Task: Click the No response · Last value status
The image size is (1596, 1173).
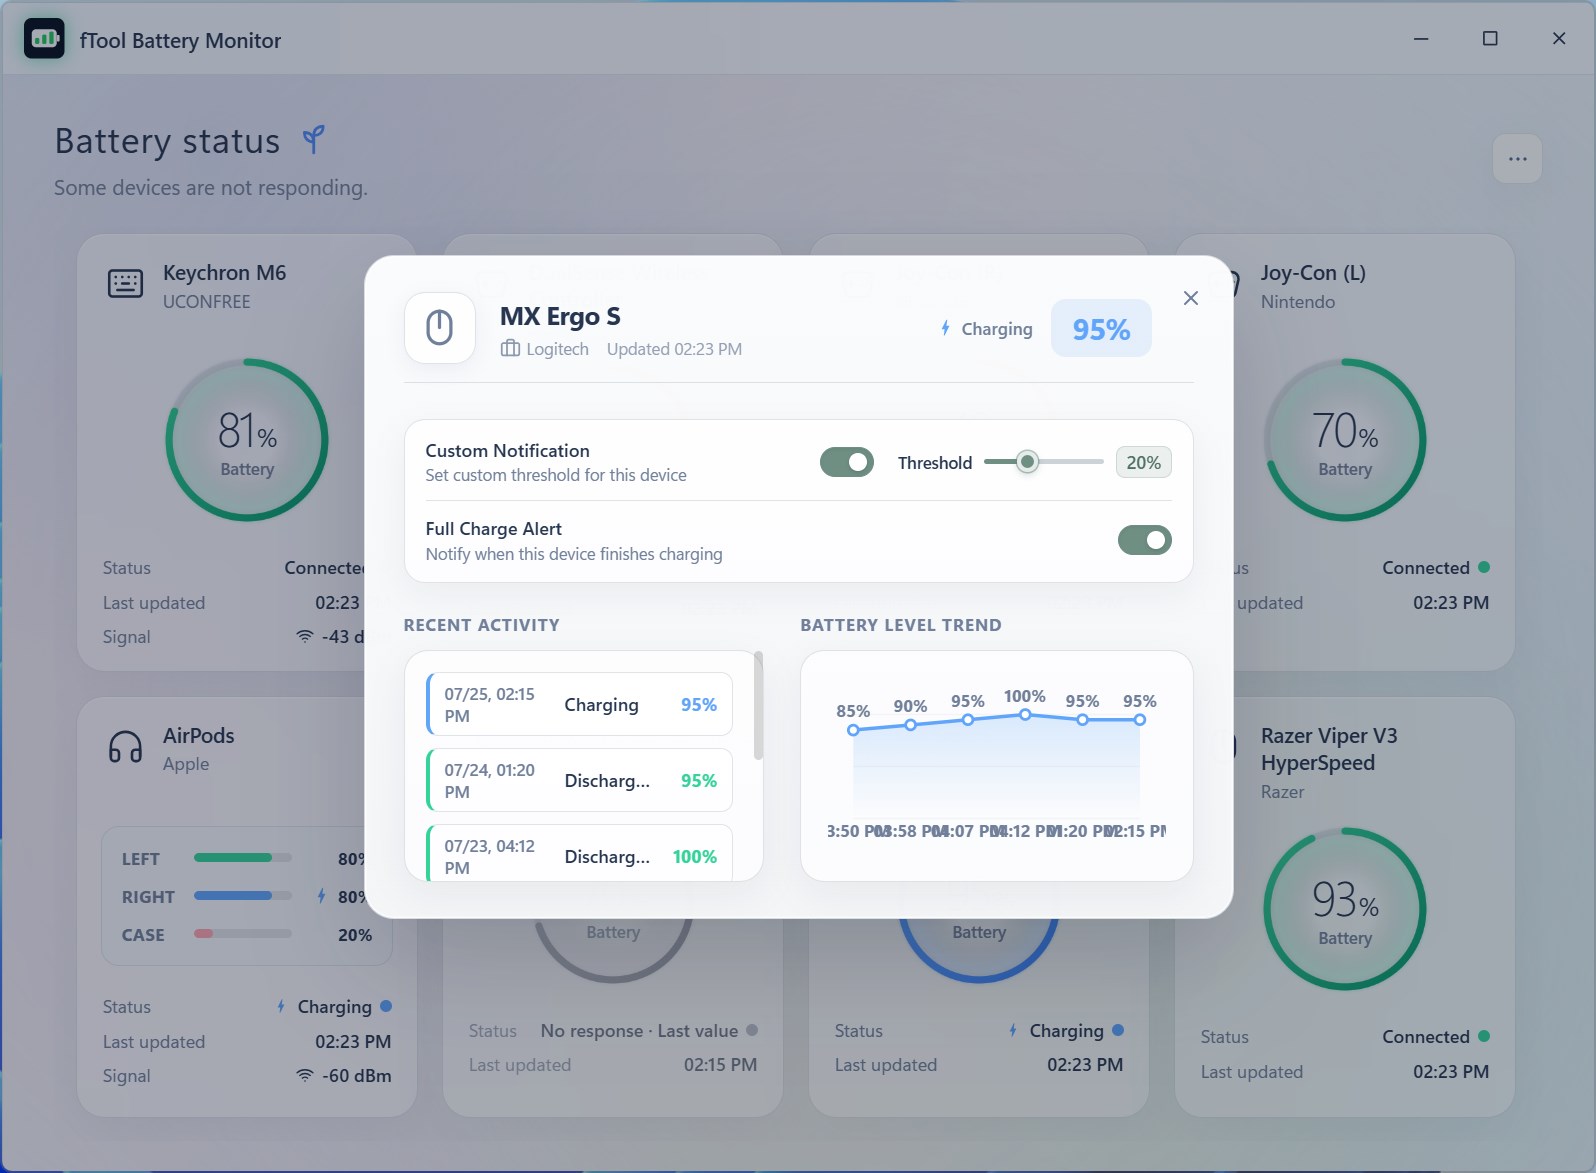Action: [x=639, y=1031]
